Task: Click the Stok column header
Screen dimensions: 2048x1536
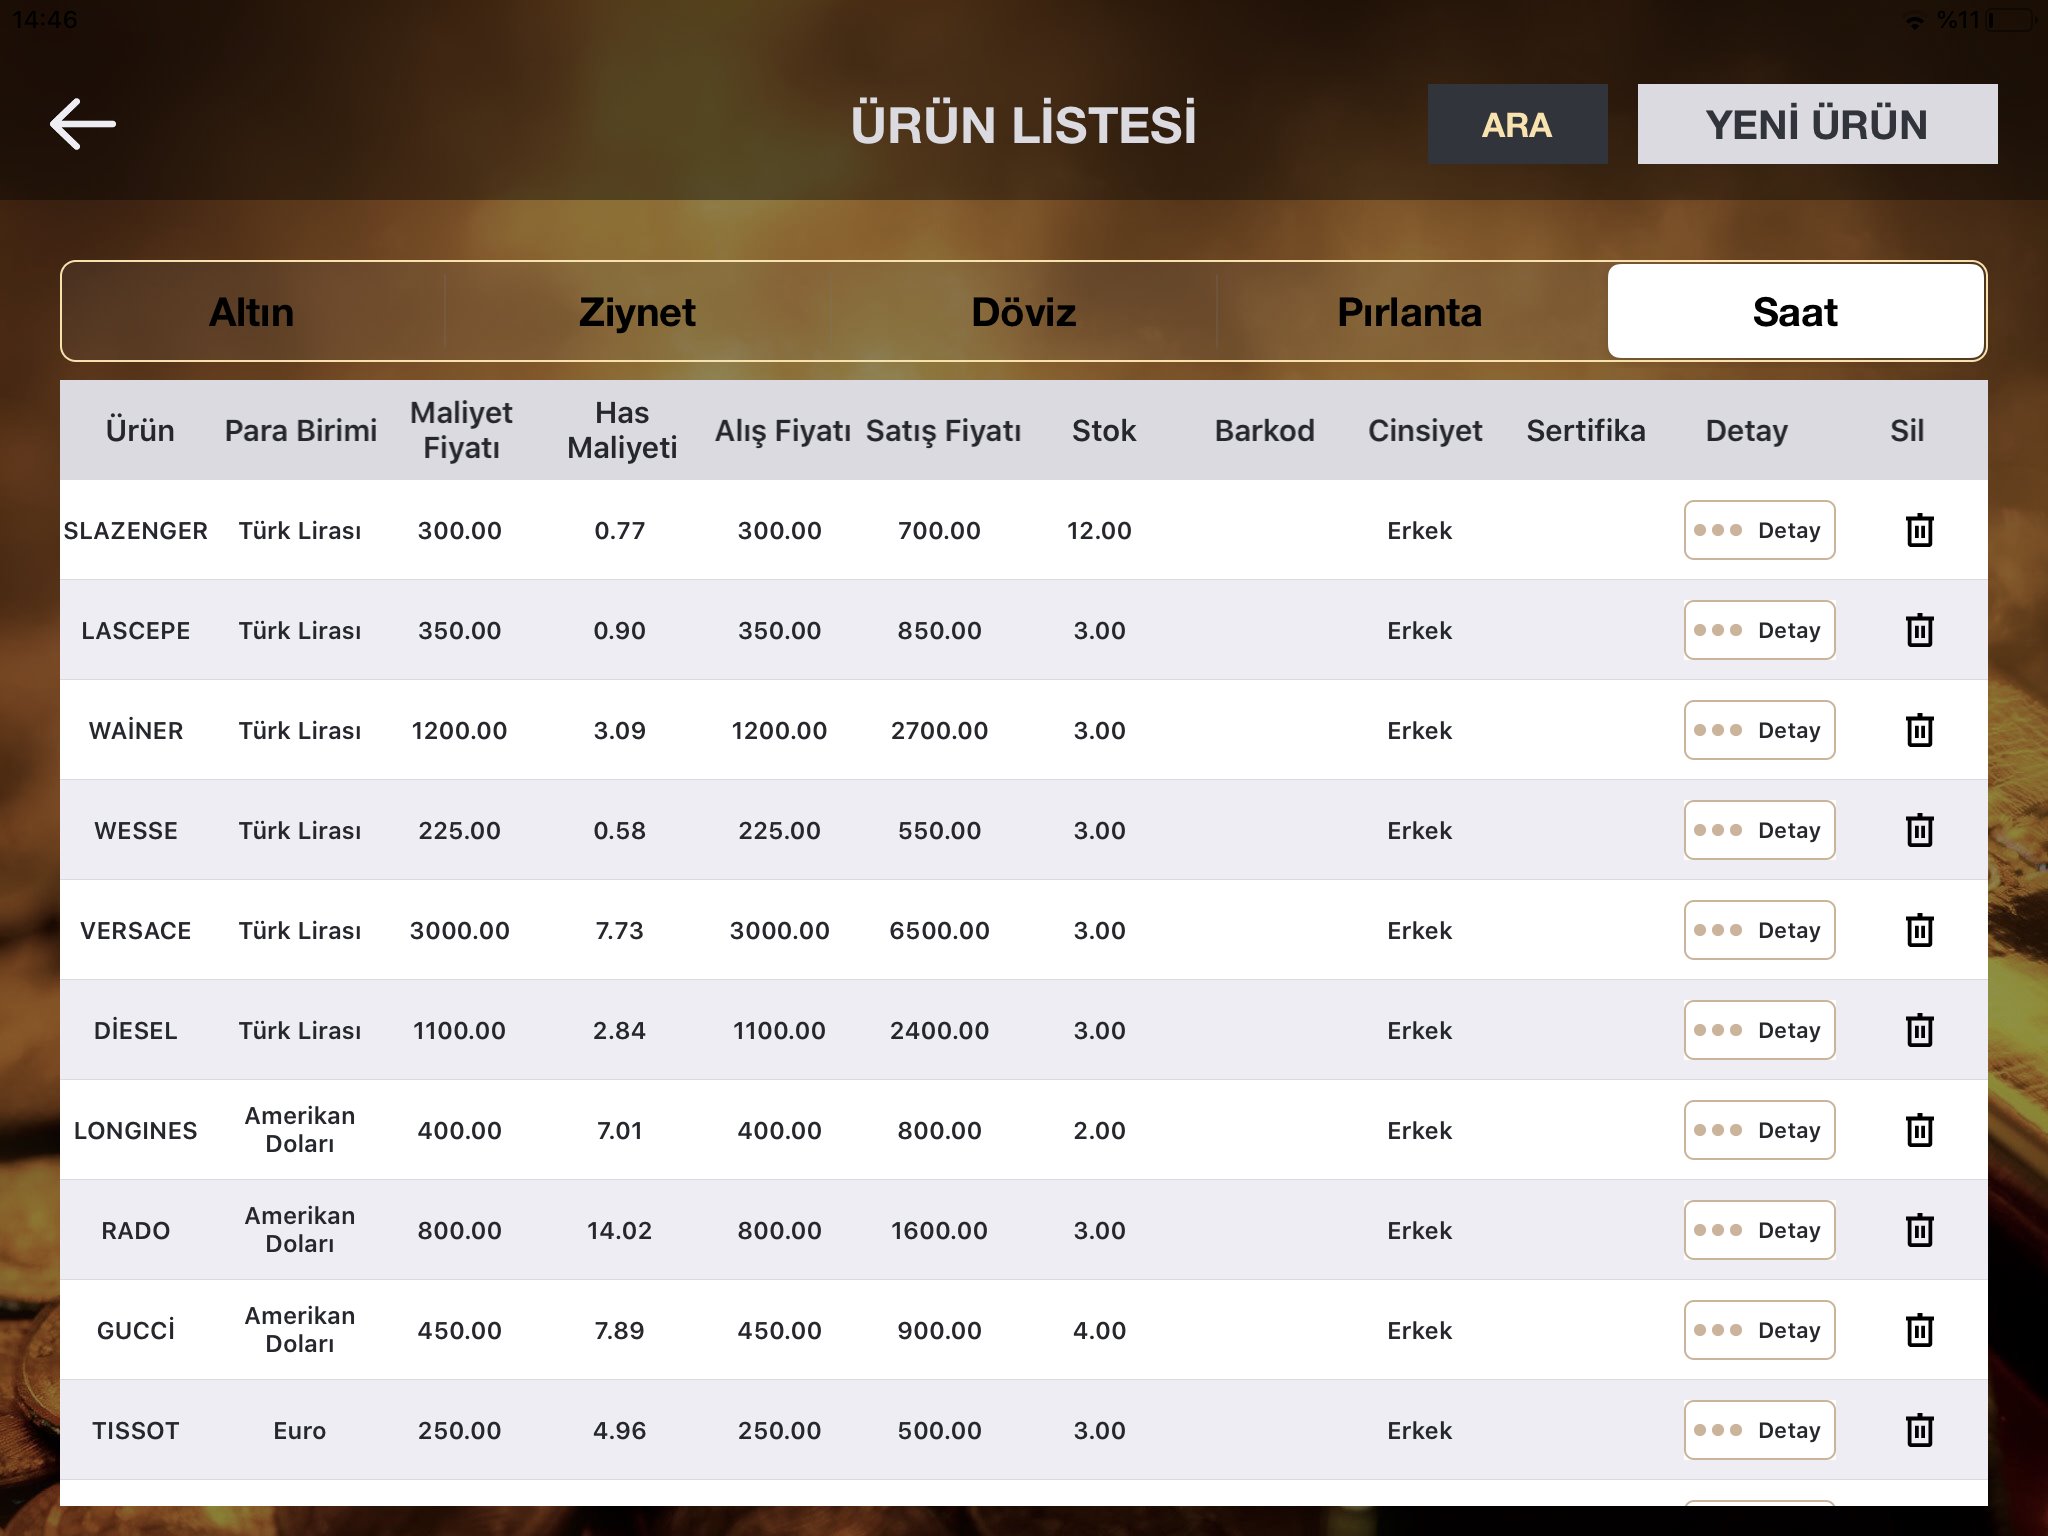Action: 1104,430
